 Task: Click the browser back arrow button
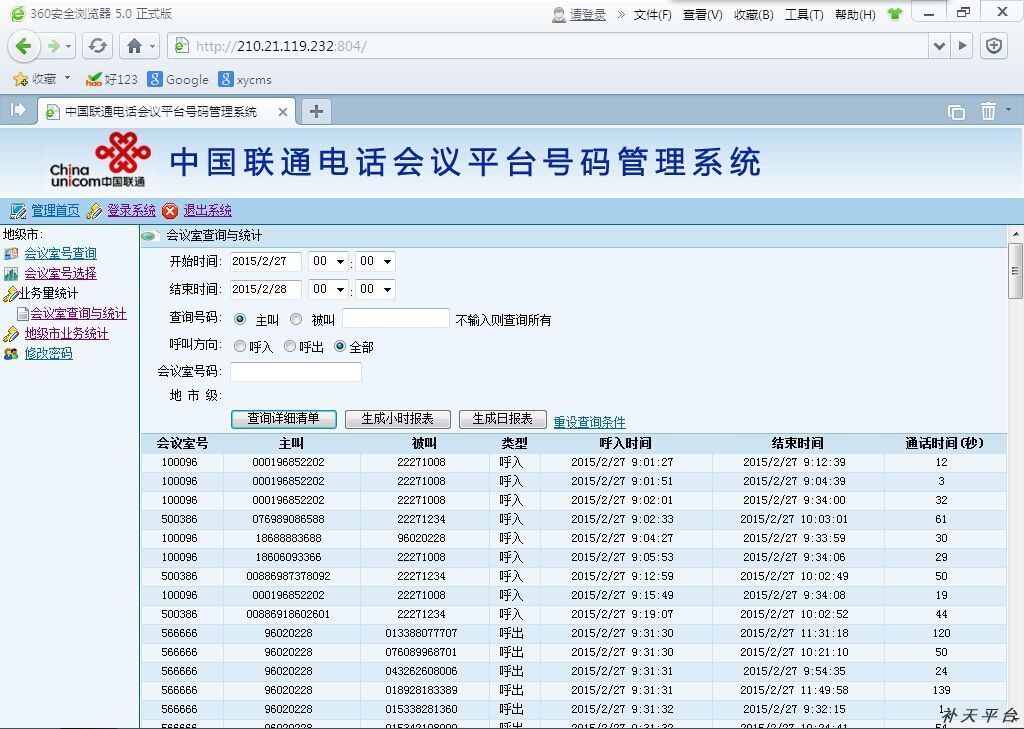click(x=24, y=46)
